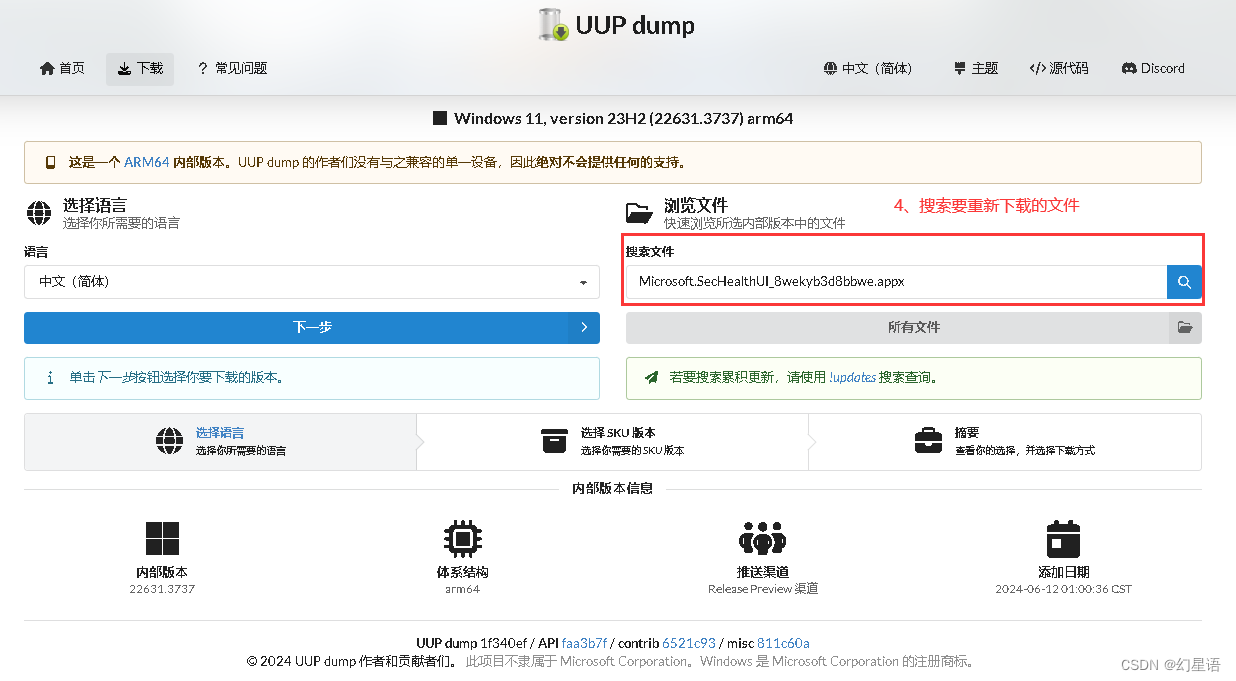This screenshot has width=1236, height=681.
Task: Select the 选择语言 step tab
Action: point(220,442)
